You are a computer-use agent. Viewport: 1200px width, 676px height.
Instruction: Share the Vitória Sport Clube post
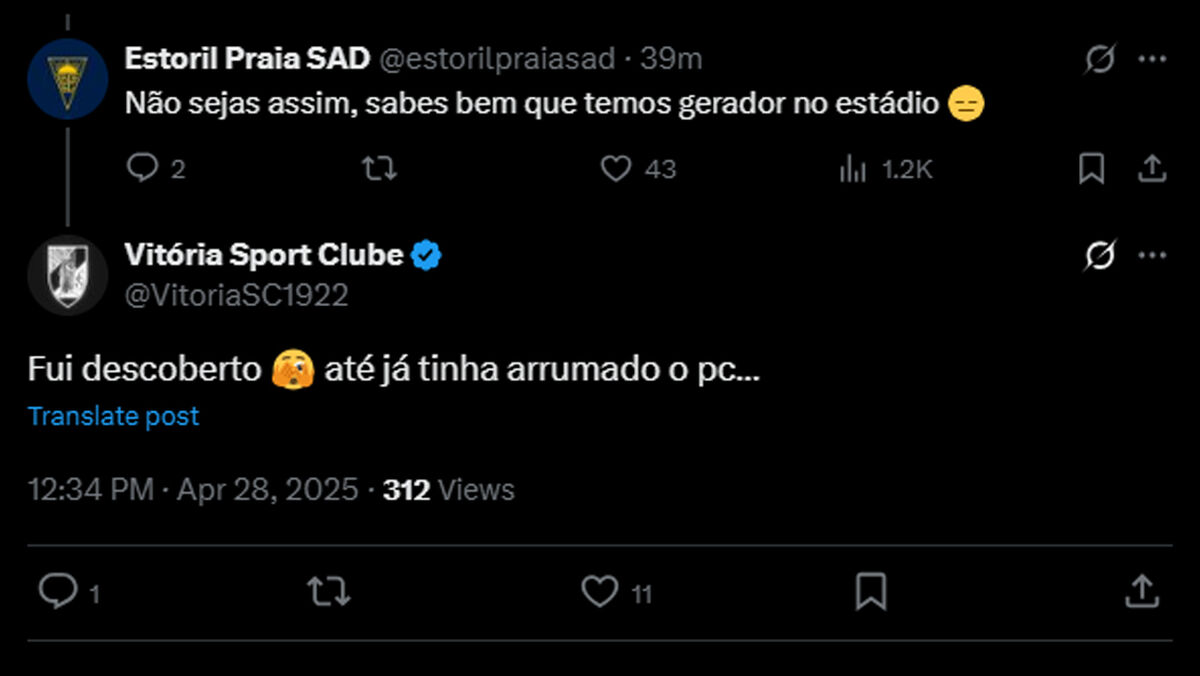[1141, 592]
